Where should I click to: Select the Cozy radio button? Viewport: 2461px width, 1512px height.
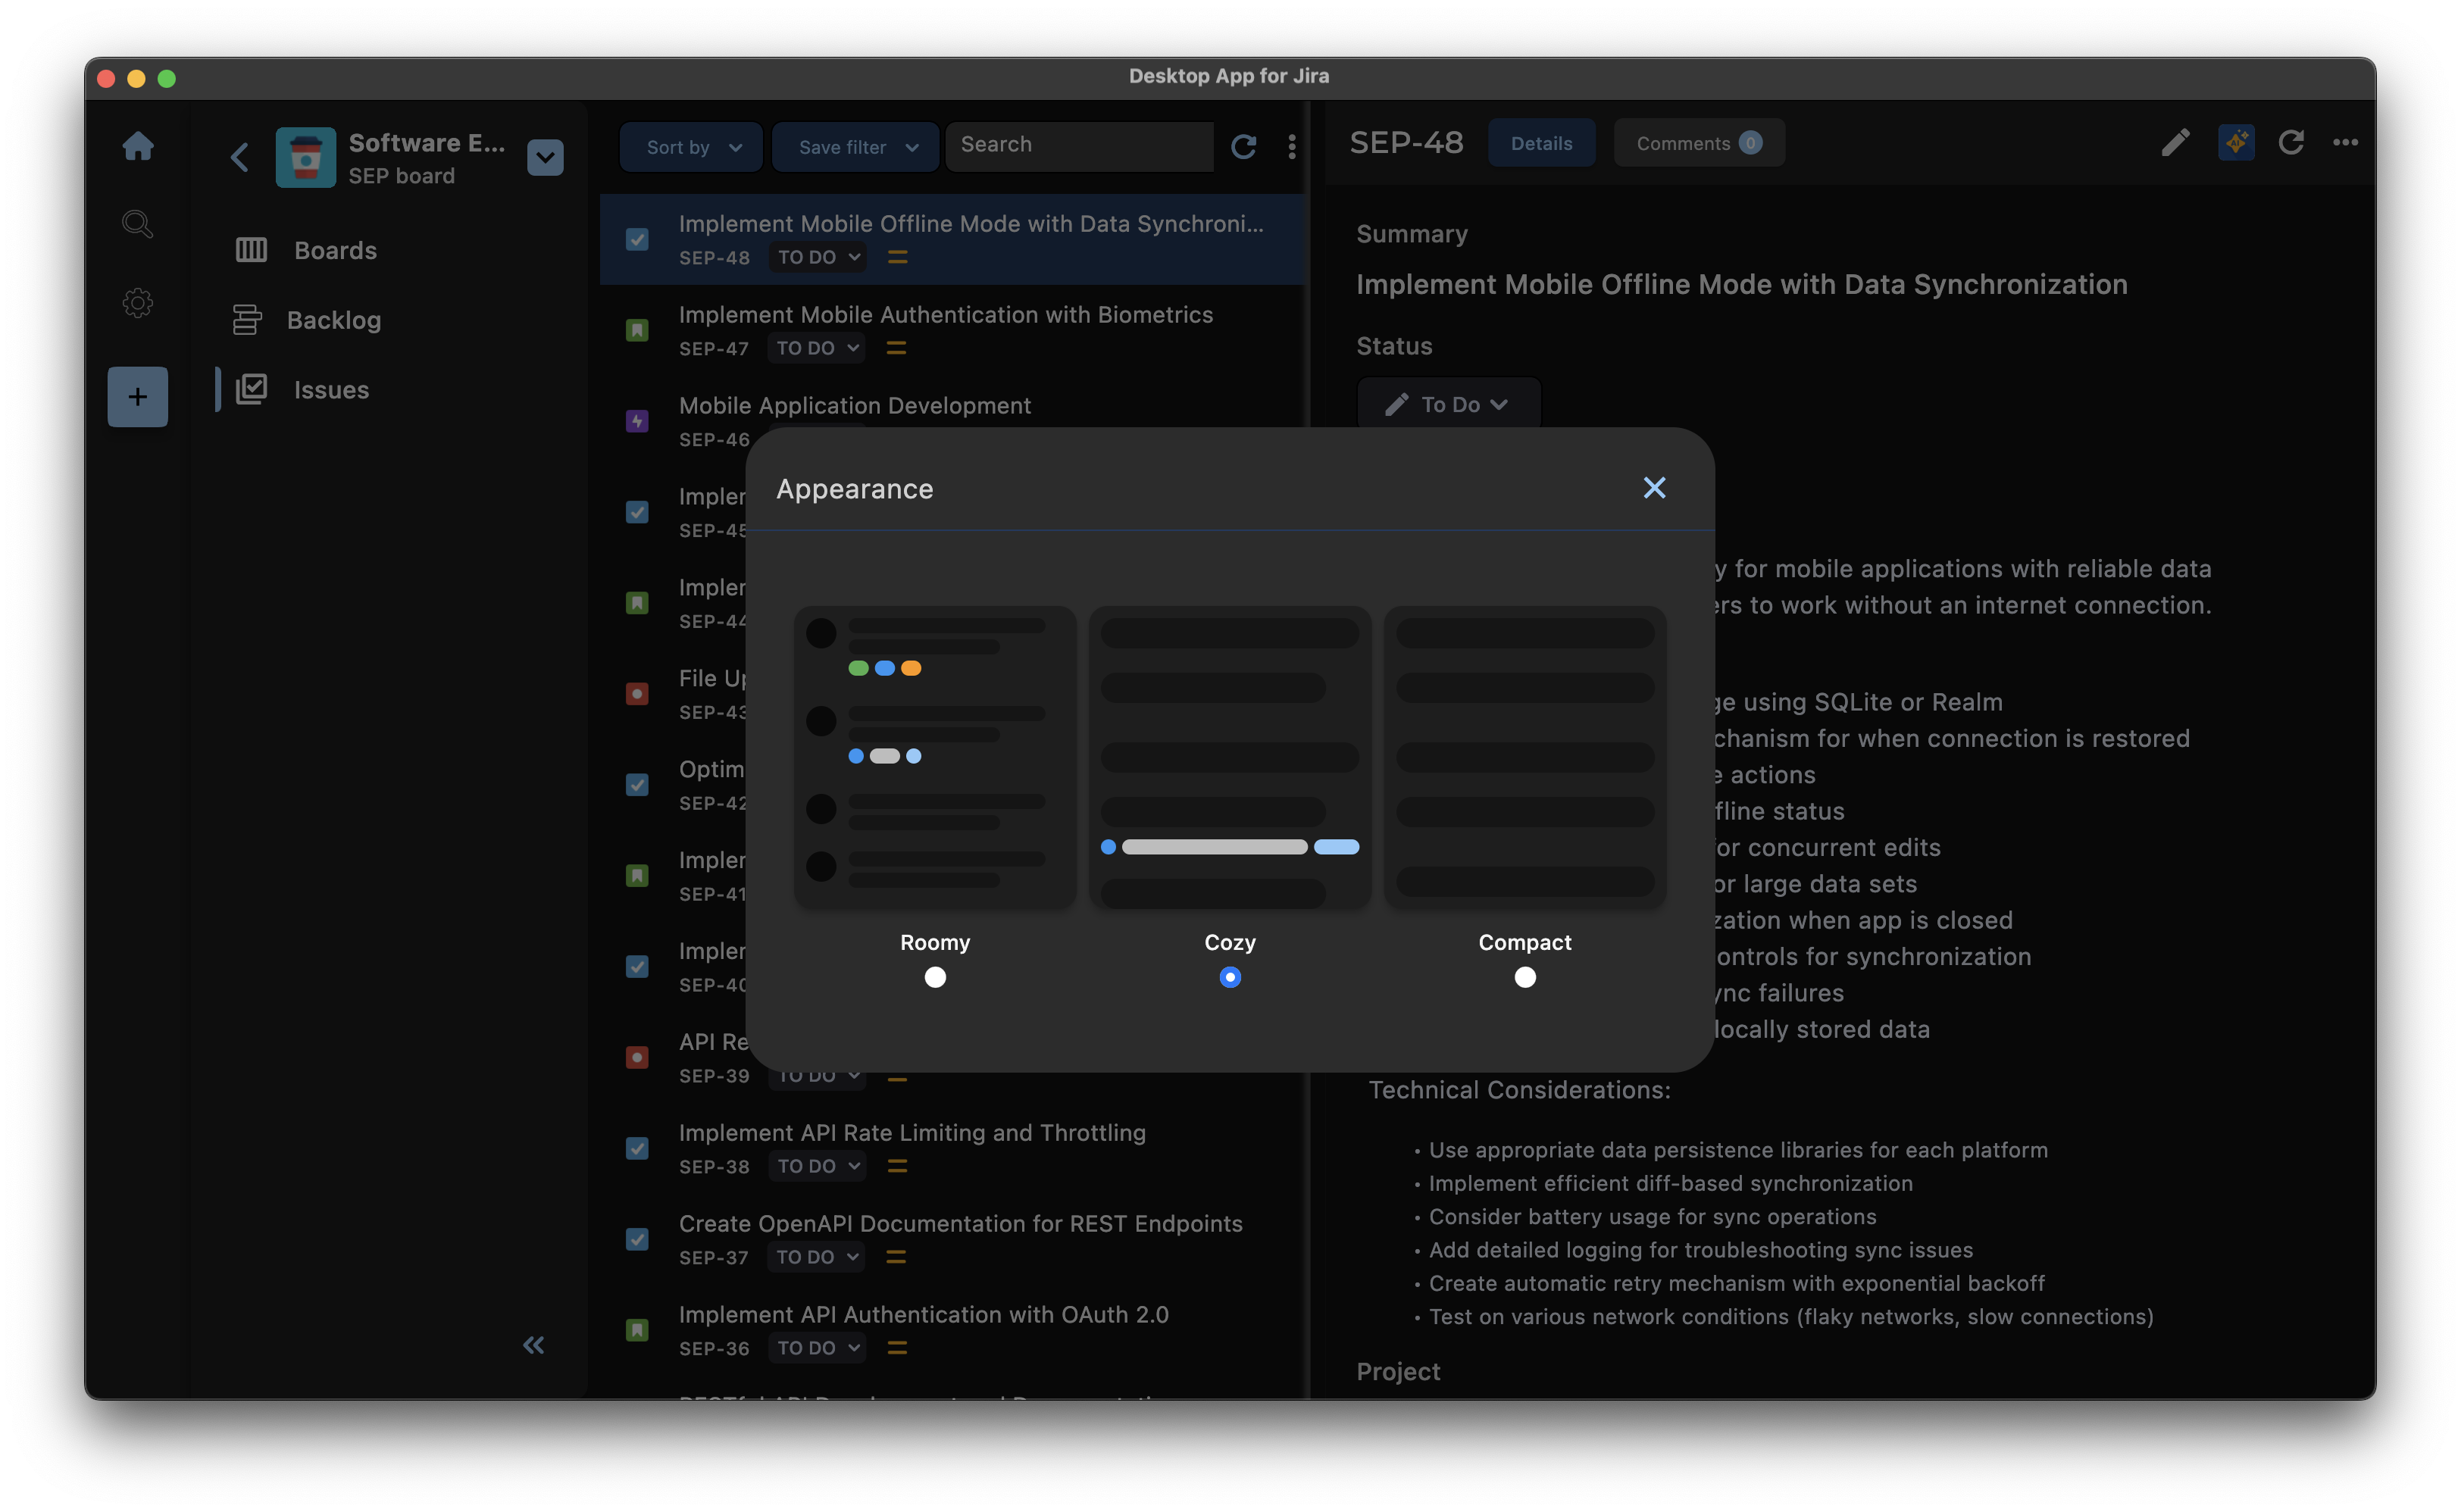click(1230, 977)
